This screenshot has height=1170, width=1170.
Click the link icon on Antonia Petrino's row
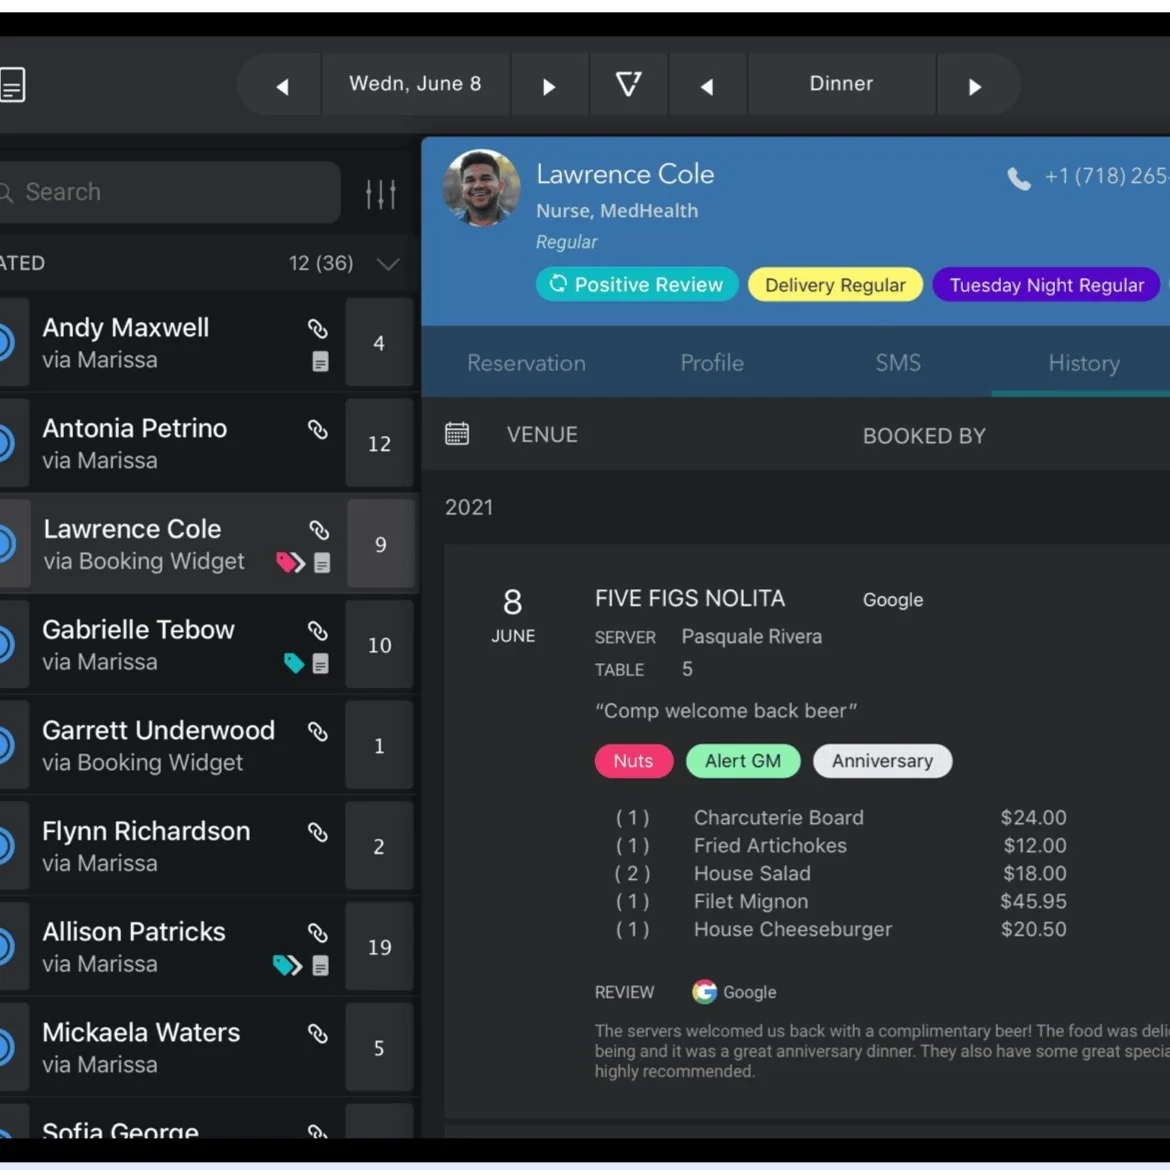318,429
